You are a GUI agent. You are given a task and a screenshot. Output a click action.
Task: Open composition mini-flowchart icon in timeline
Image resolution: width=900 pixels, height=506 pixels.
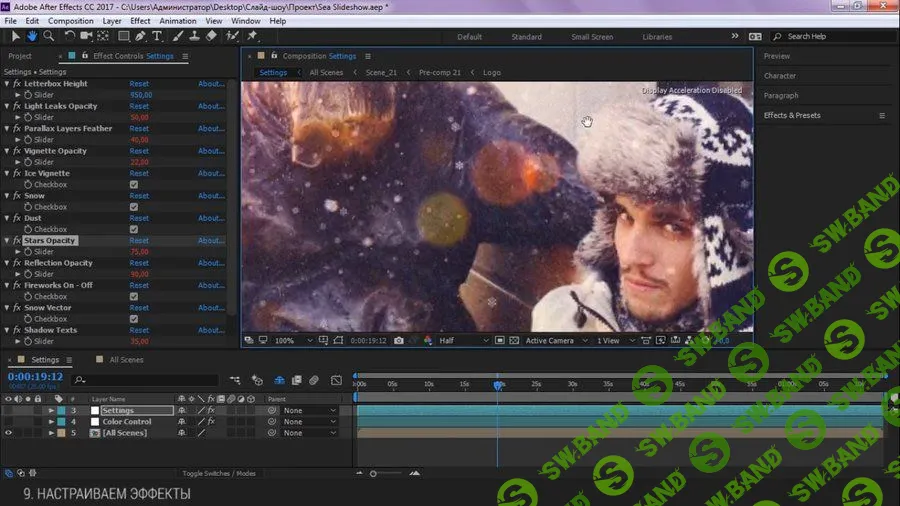coord(235,380)
